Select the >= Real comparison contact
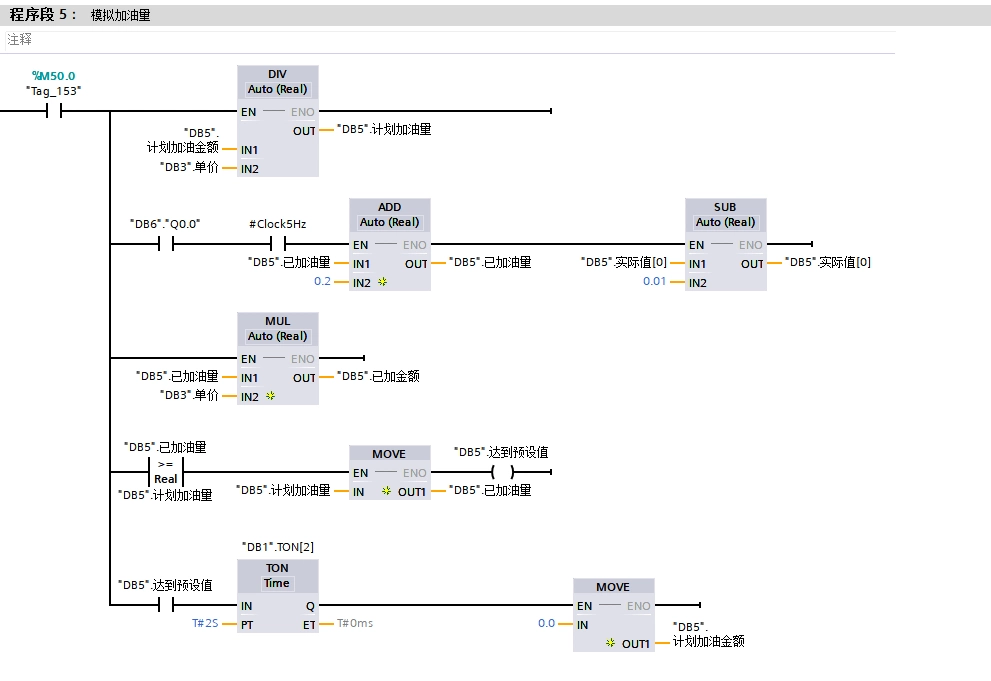This screenshot has width=991, height=681. pyautogui.click(x=166, y=472)
